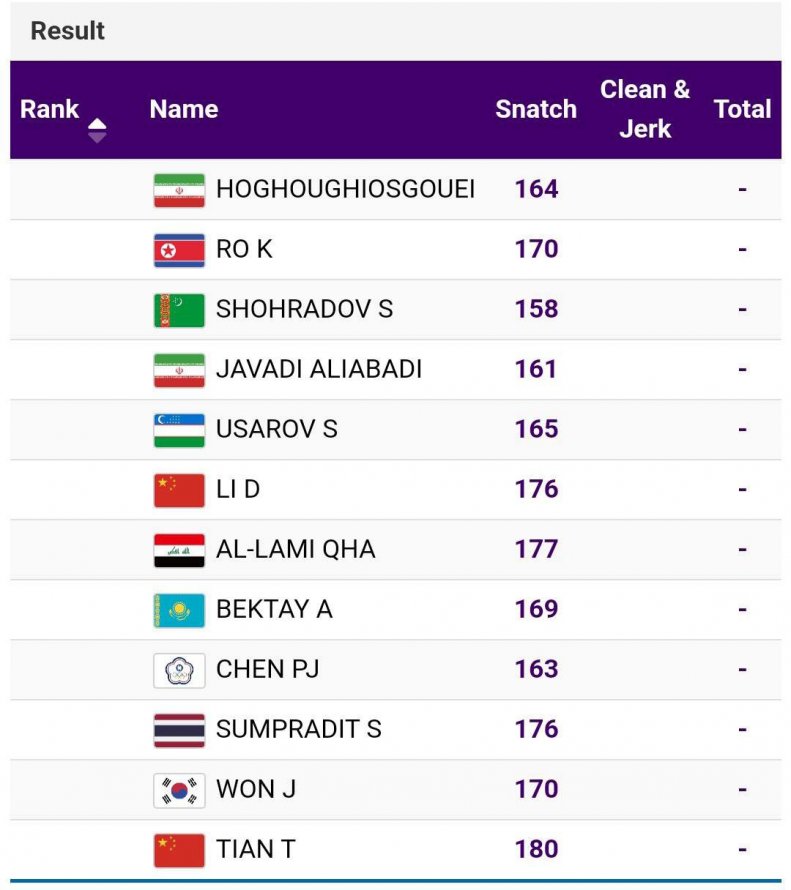Click the Snatch column header
The image size is (791, 890).
click(x=536, y=109)
